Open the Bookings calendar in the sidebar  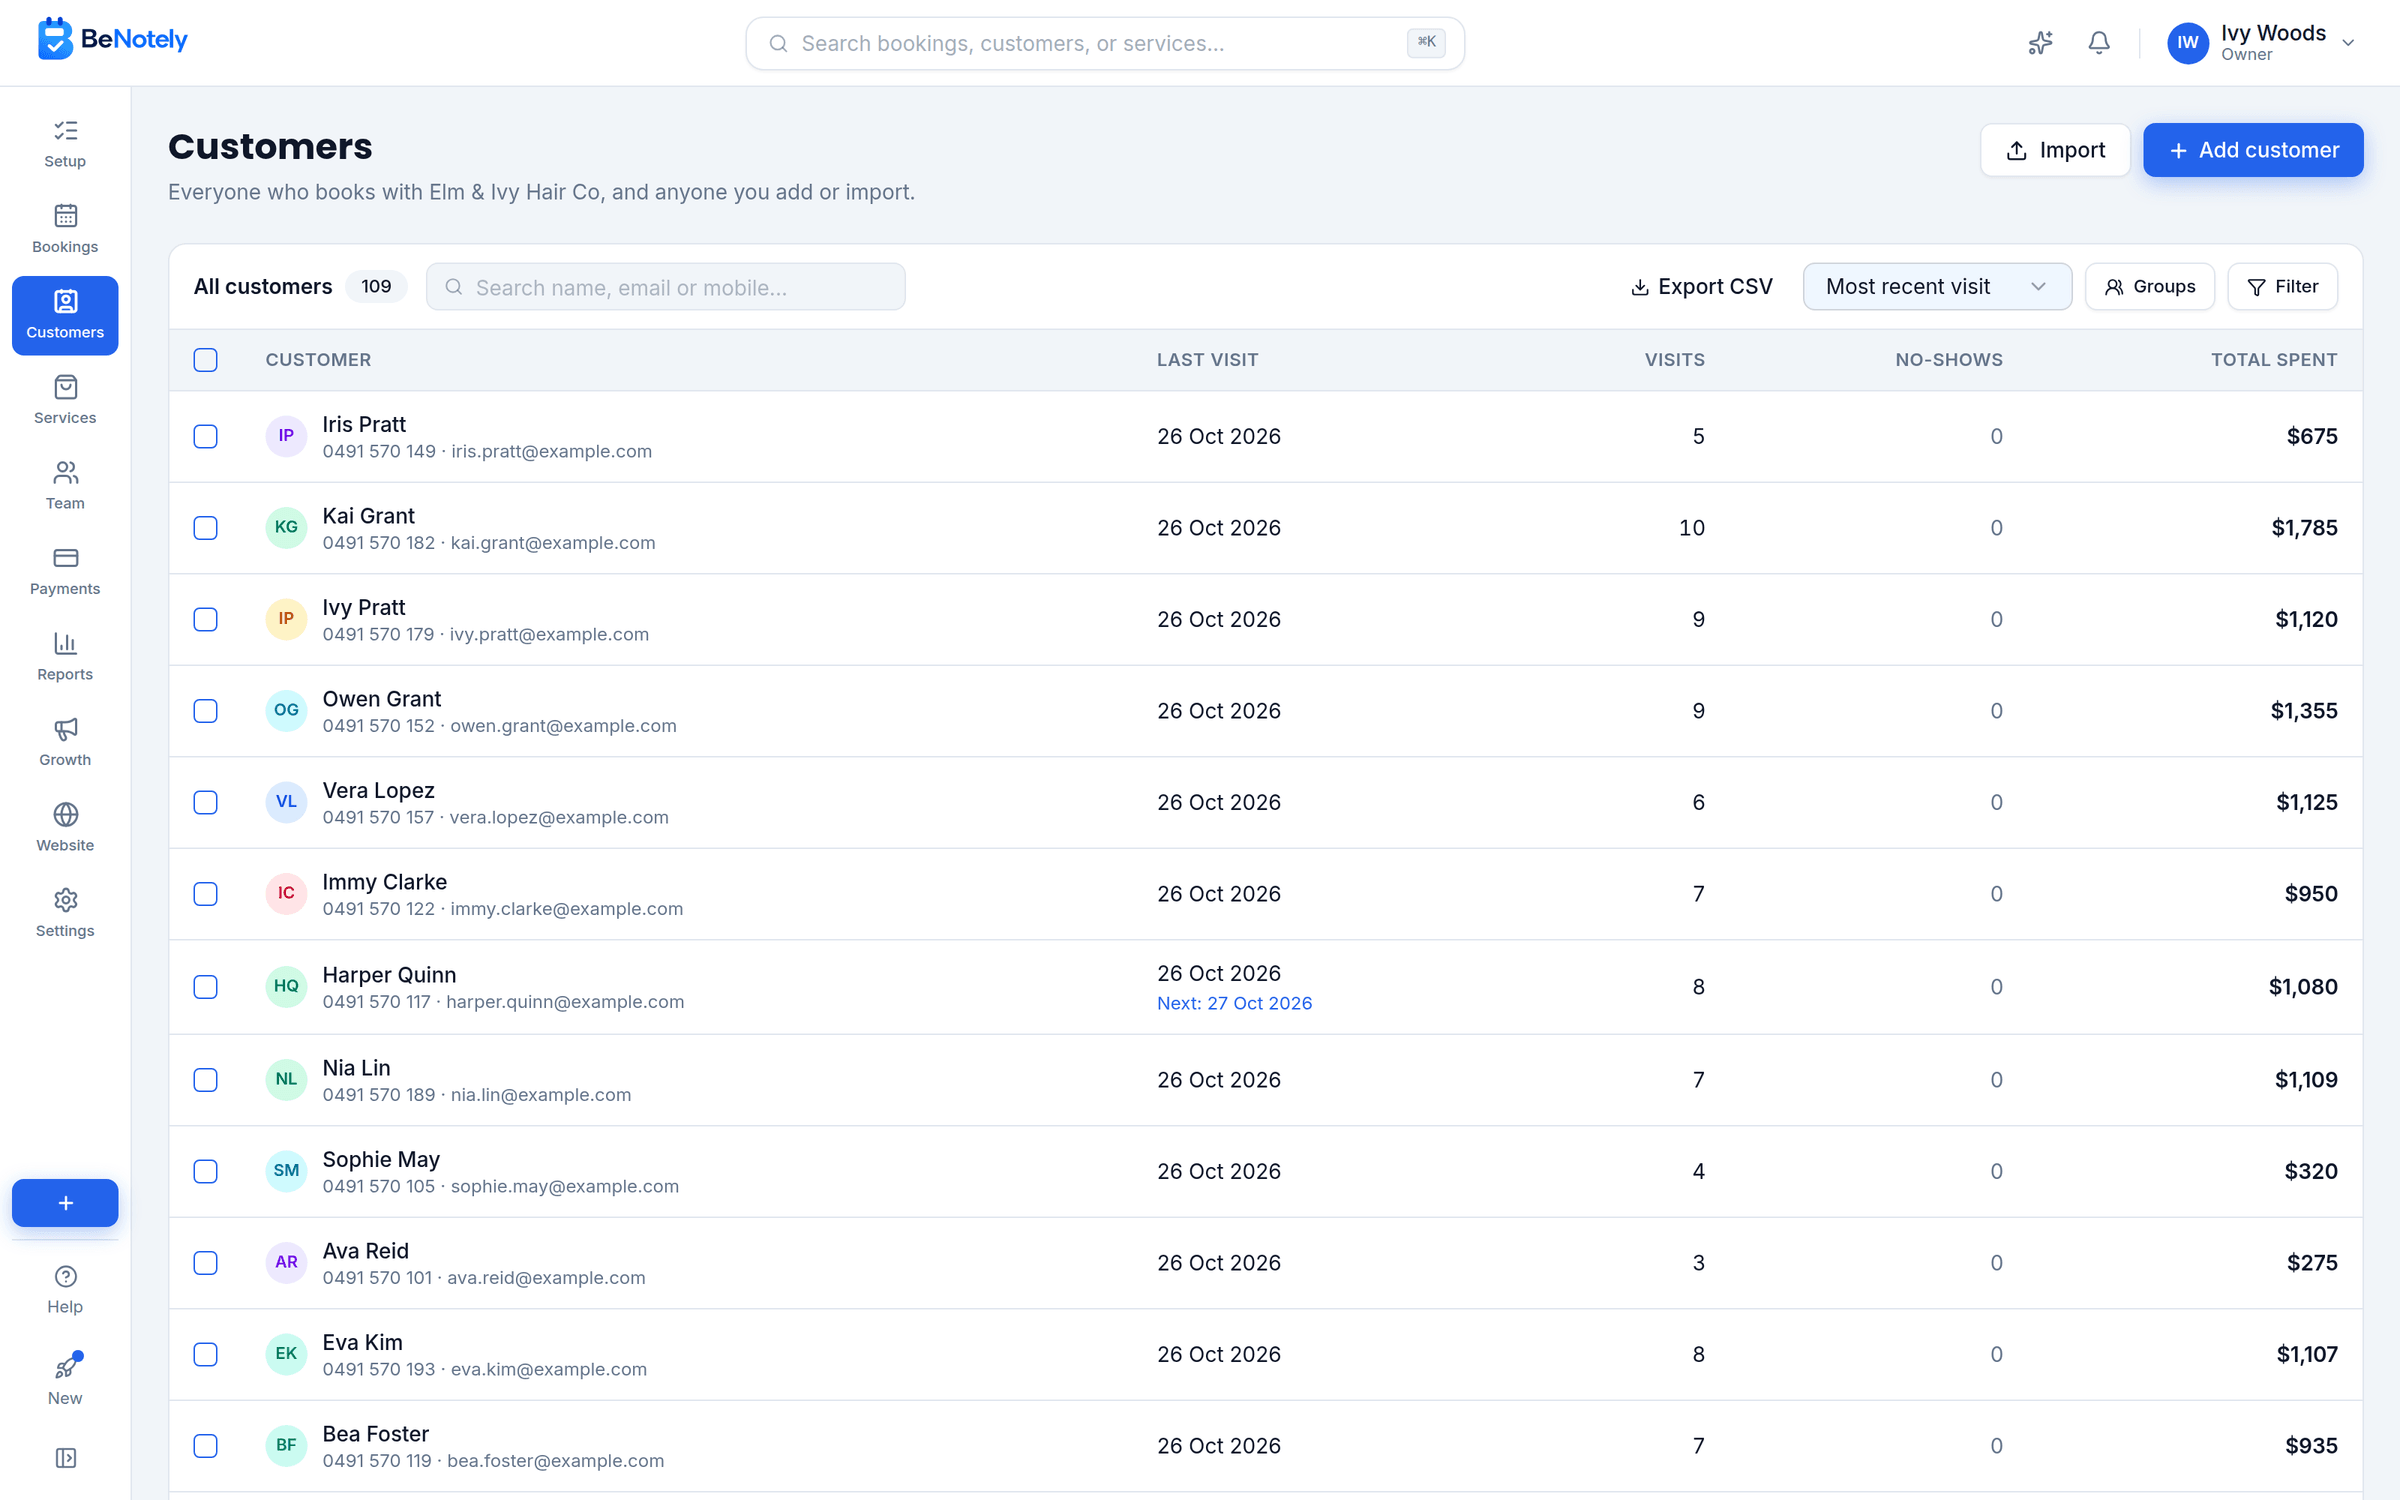pyautogui.click(x=65, y=229)
